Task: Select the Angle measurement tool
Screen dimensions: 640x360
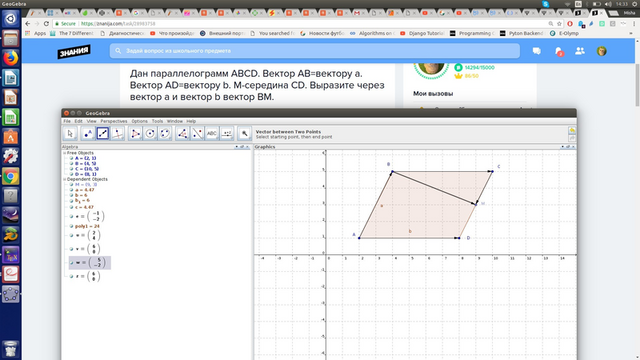Action: pyautogui.click(x=182, y=133)
